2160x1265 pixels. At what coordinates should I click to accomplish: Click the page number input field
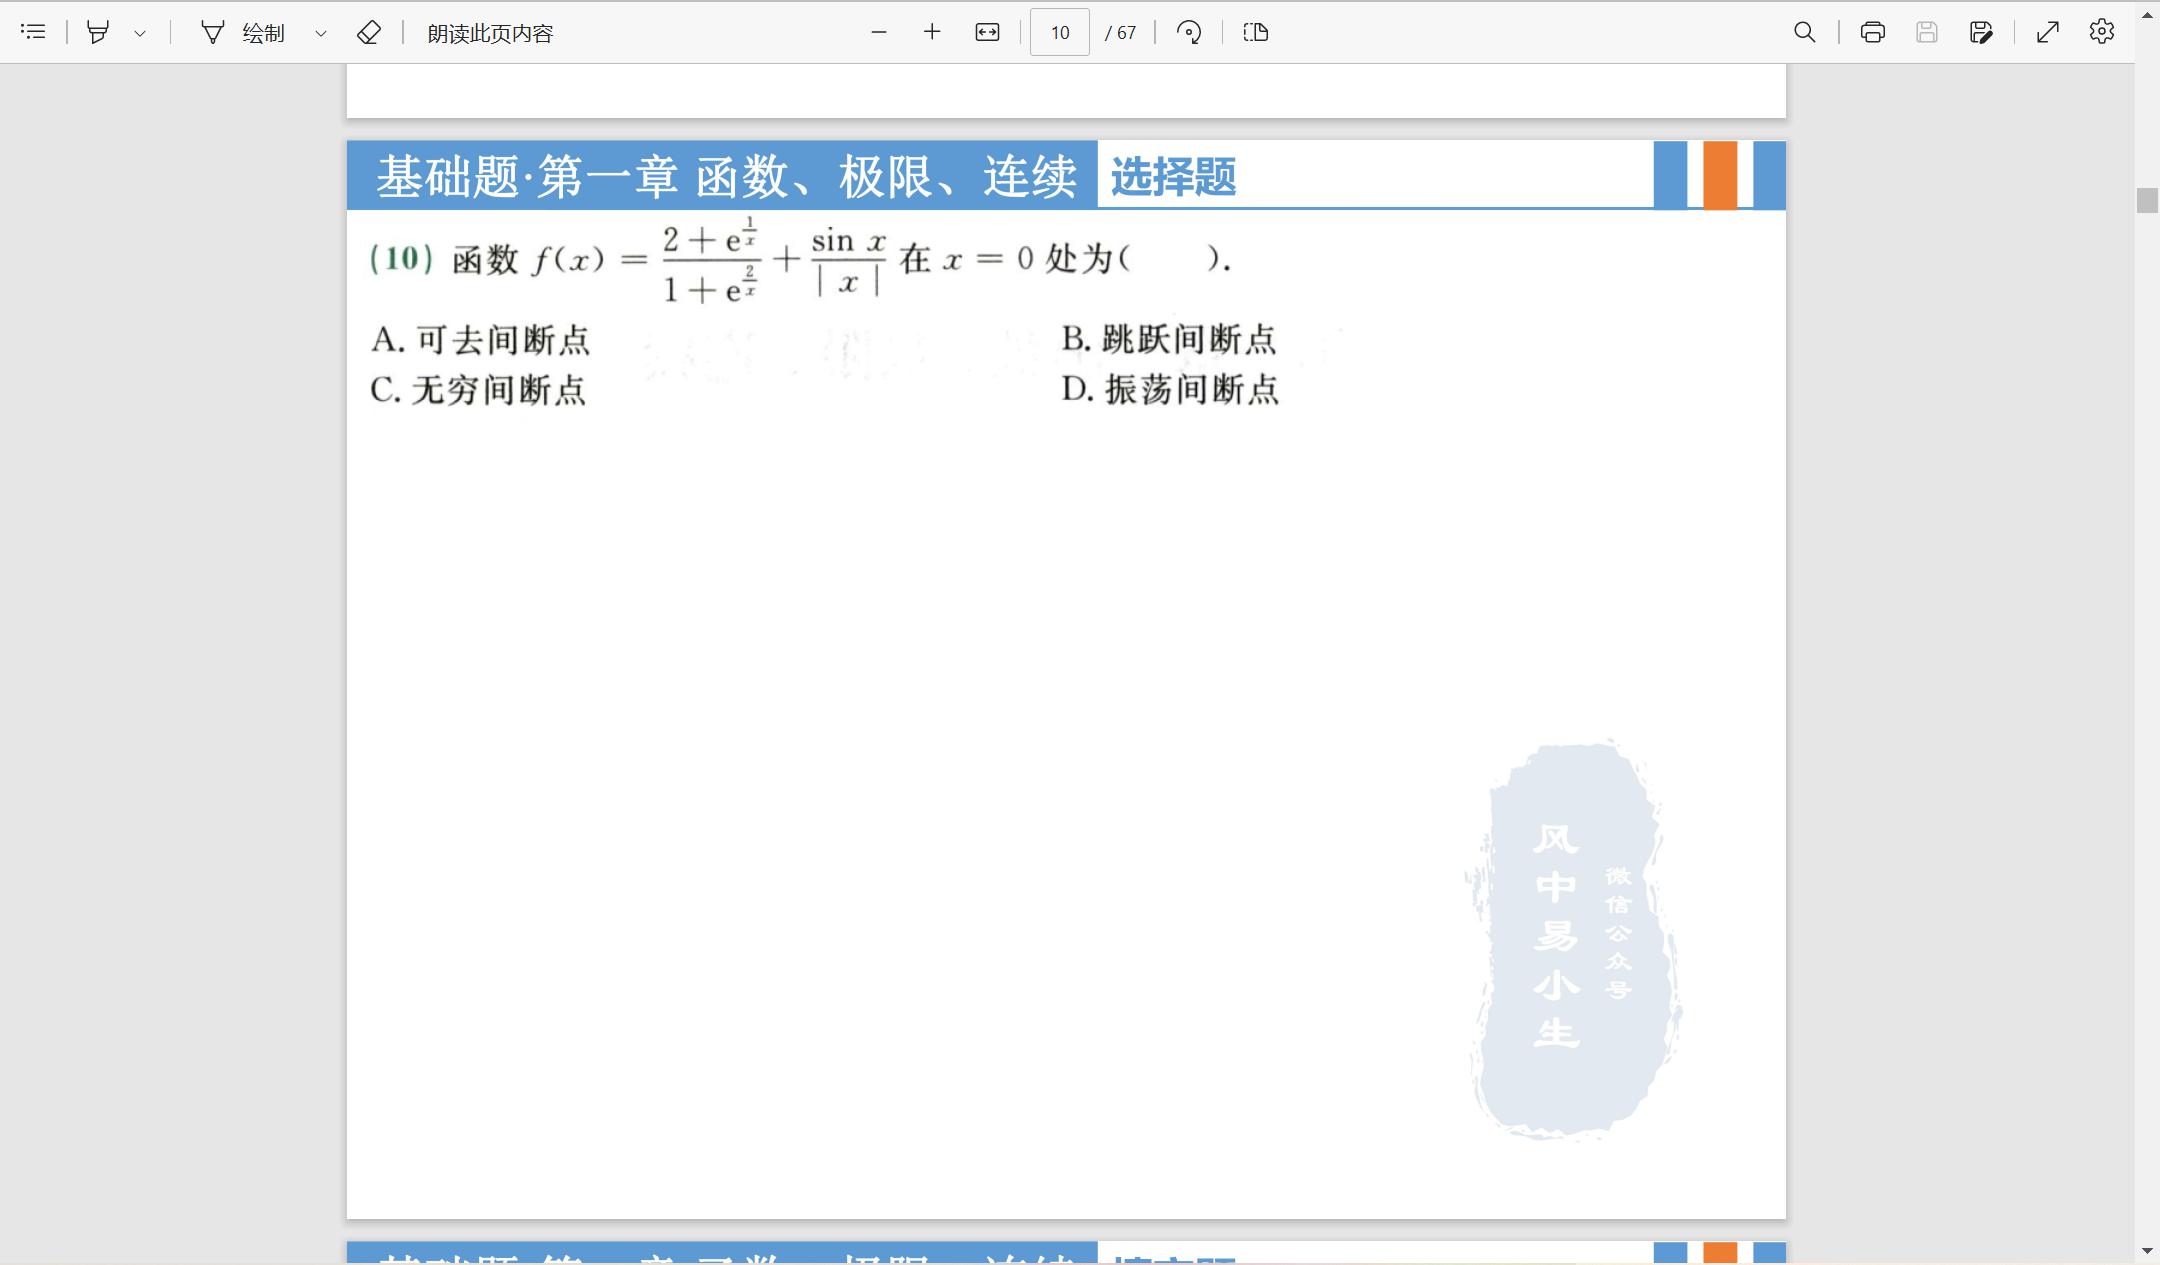(1059, 32)
